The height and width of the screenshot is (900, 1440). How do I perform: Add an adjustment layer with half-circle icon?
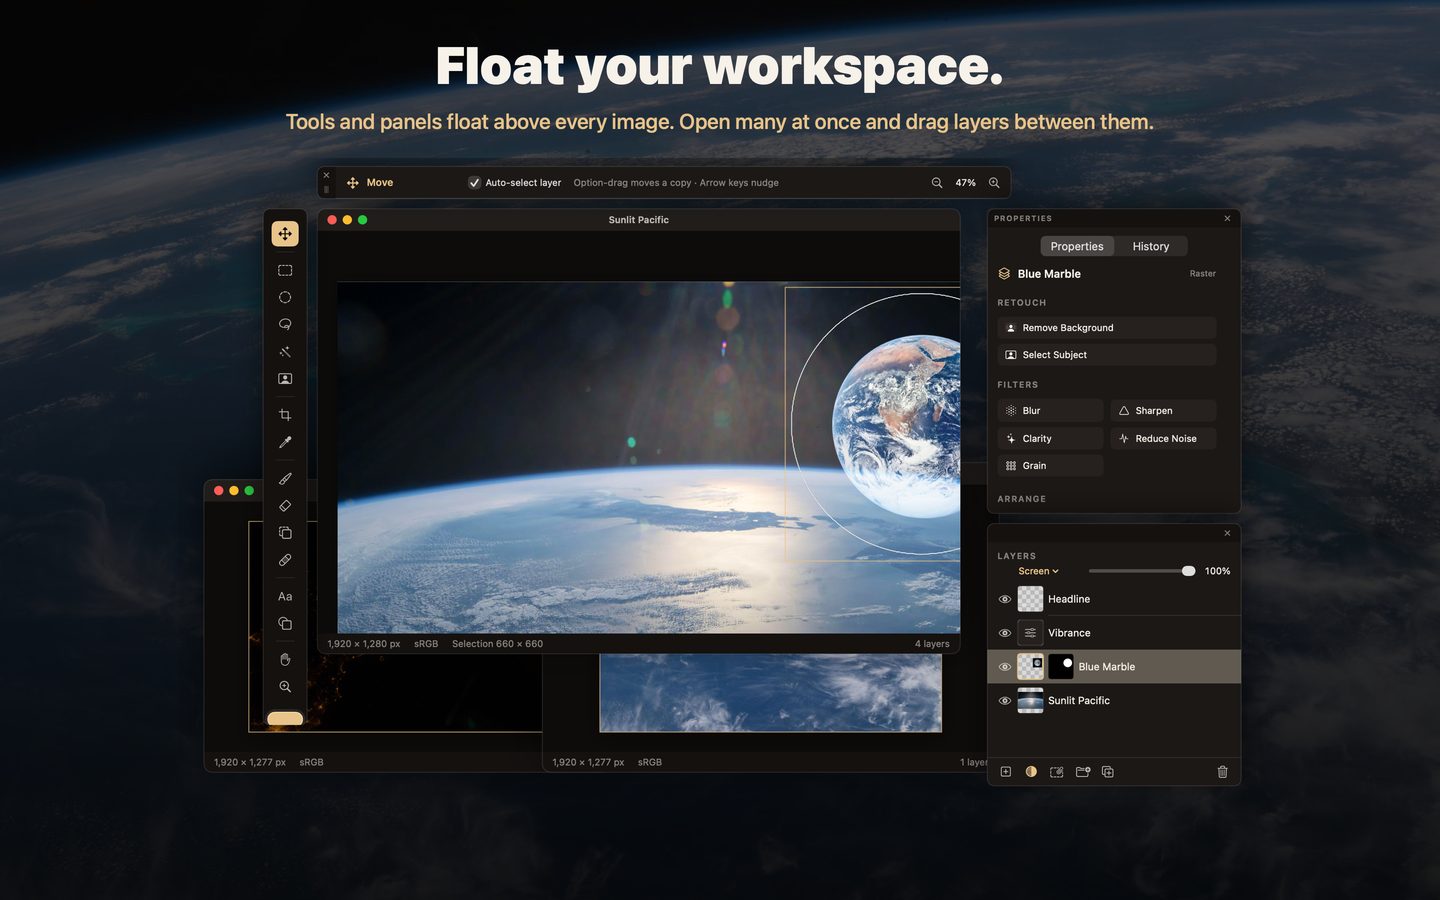point(1031,772)
